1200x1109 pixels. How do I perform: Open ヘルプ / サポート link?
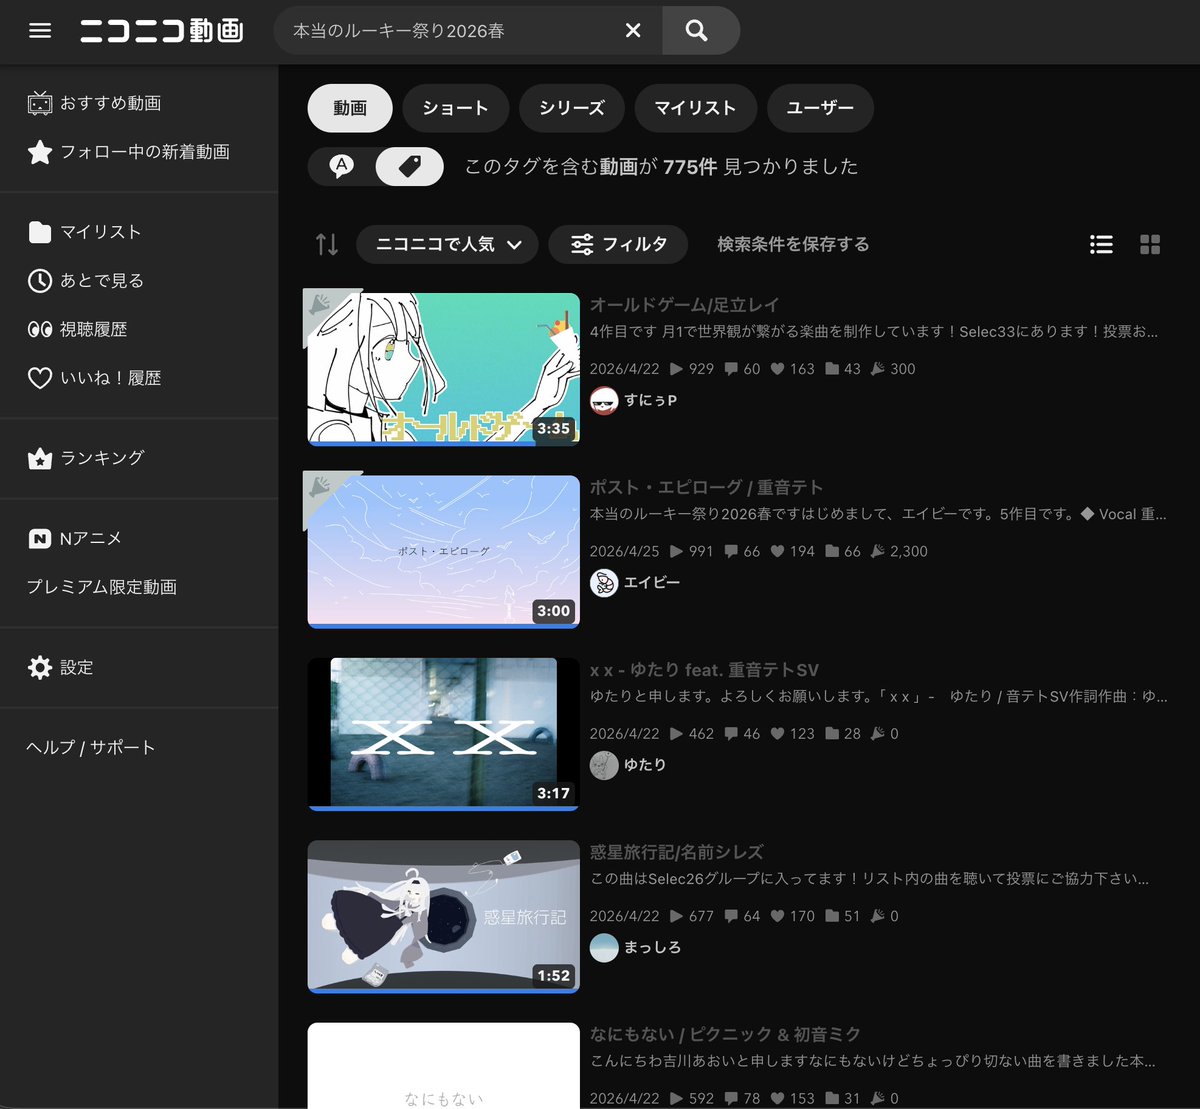[x=91, y=747]
